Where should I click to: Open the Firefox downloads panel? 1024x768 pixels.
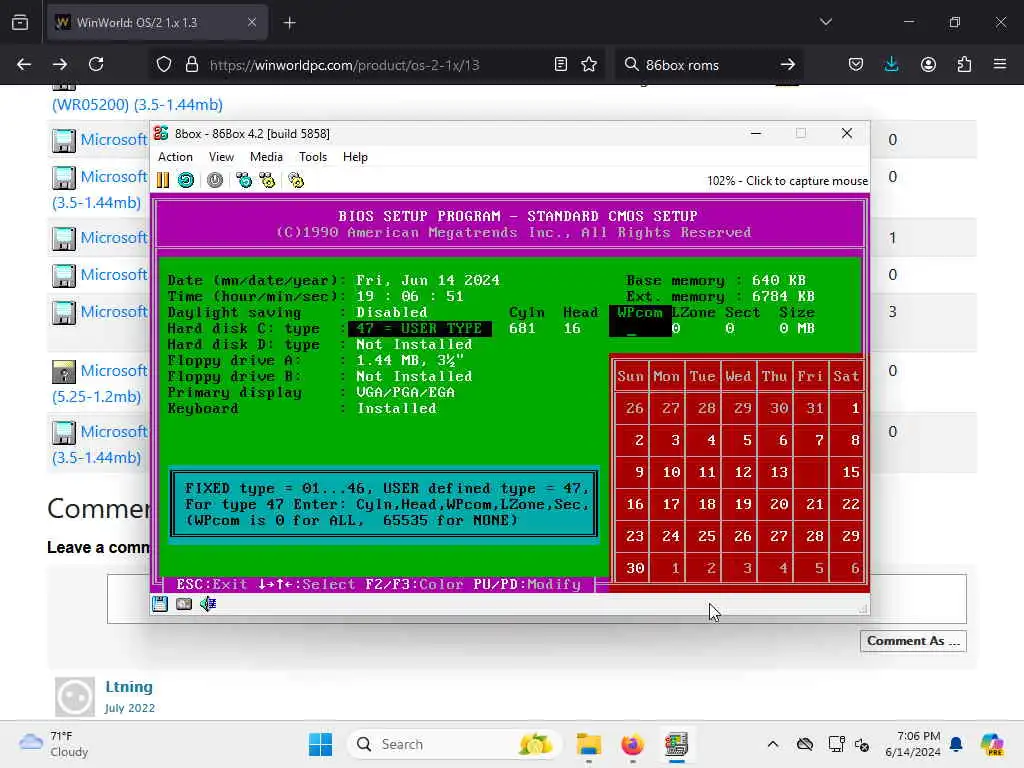[x=891, y=64]
